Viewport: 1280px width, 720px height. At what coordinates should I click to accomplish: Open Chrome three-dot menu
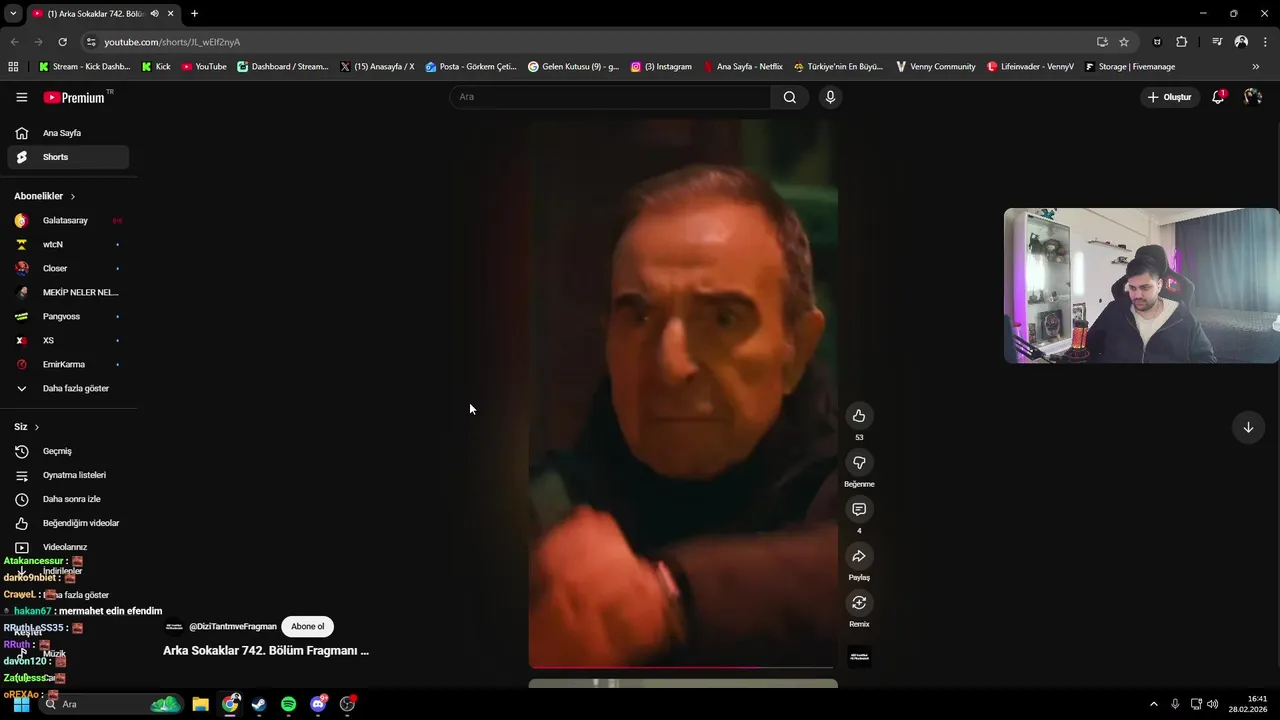(1266, 42)
